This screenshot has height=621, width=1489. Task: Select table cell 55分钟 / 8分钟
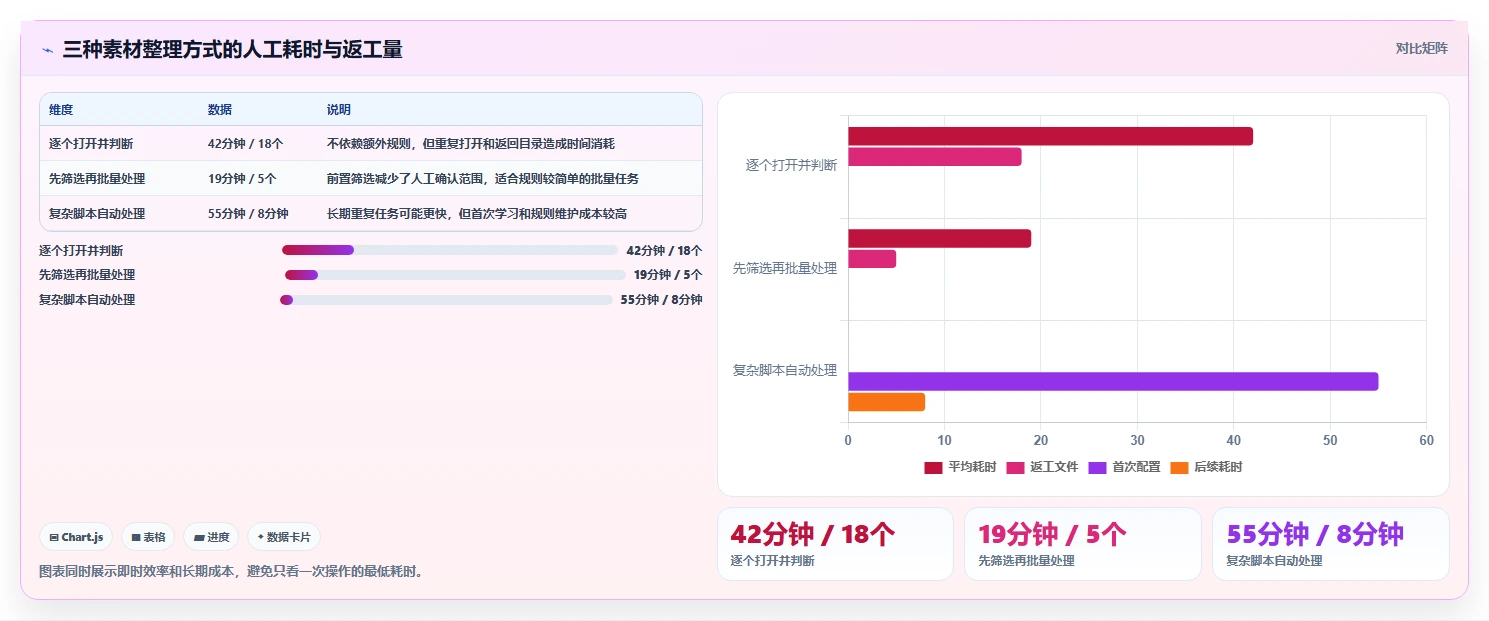click(x=248, y=214)
